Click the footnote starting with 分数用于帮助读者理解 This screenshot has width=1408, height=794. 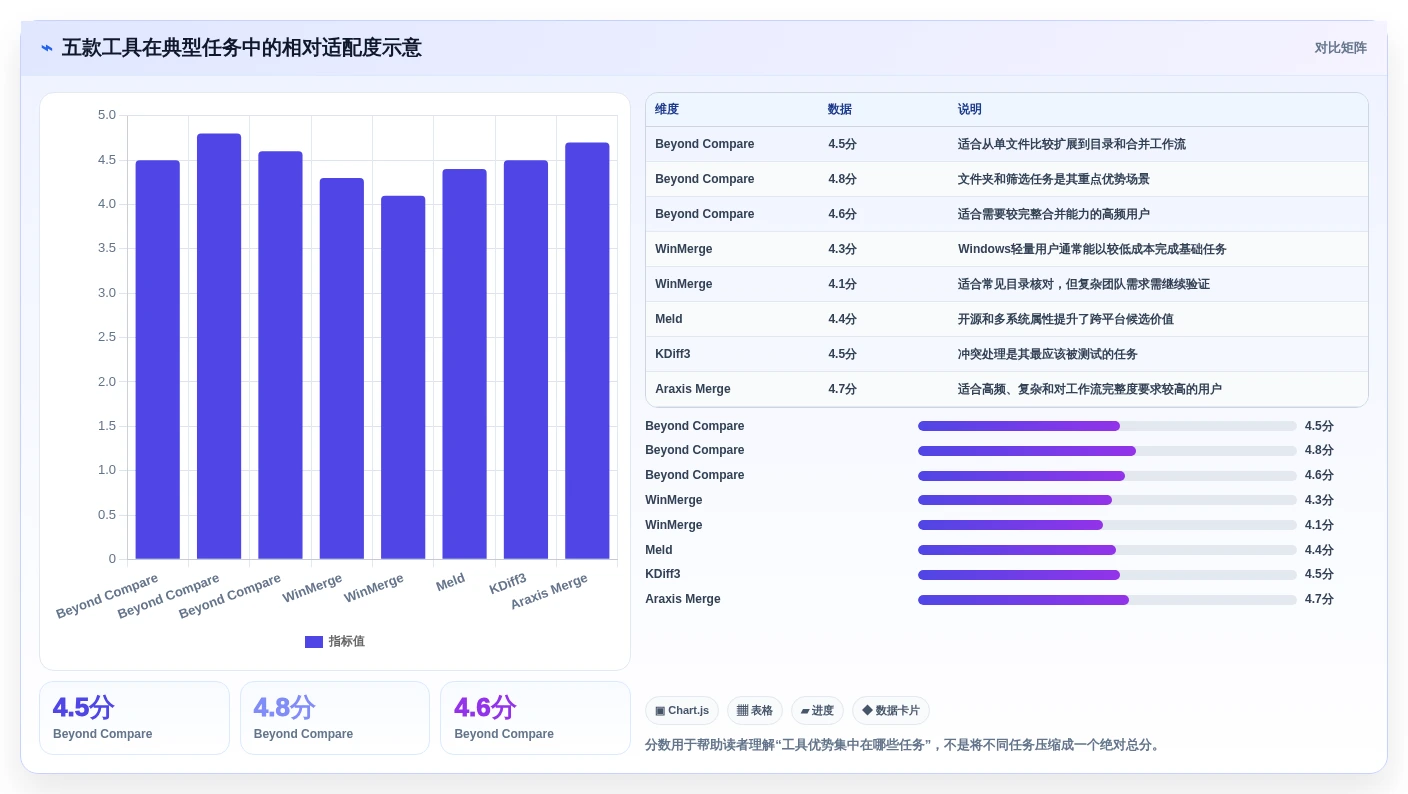pyautogui.click(x=904, y=745)
